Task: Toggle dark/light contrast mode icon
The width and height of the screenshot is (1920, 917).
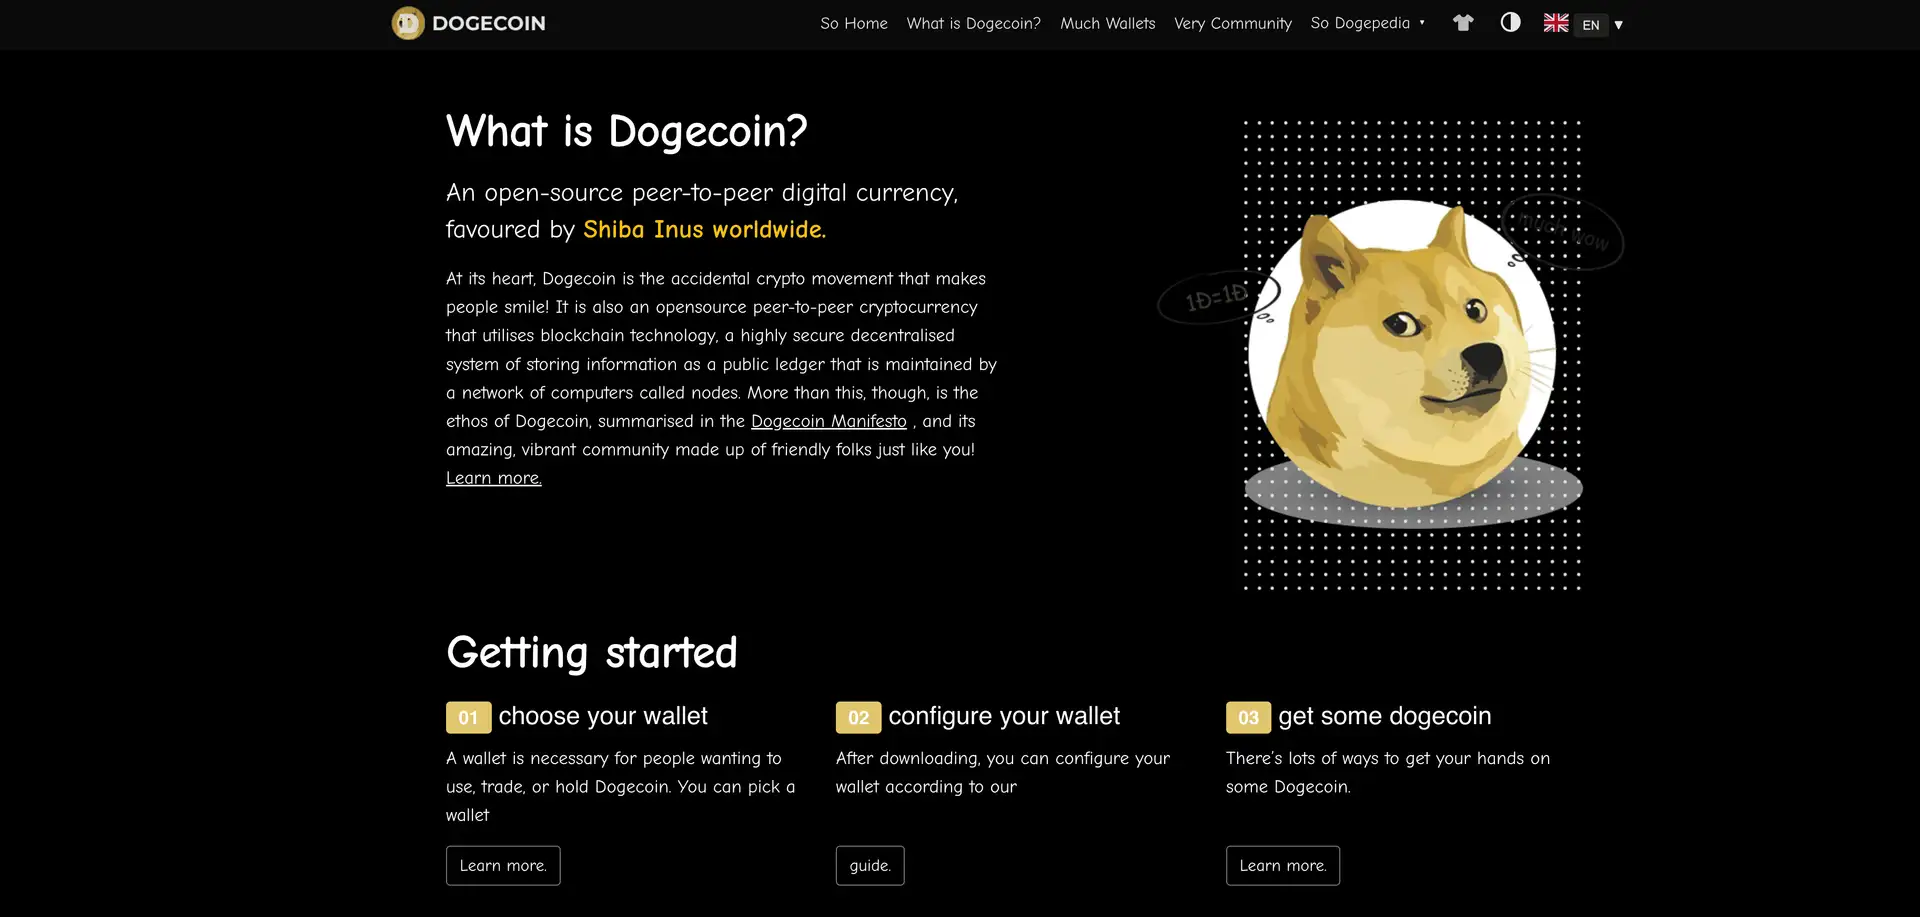Action: click(x=1510, y=22)
